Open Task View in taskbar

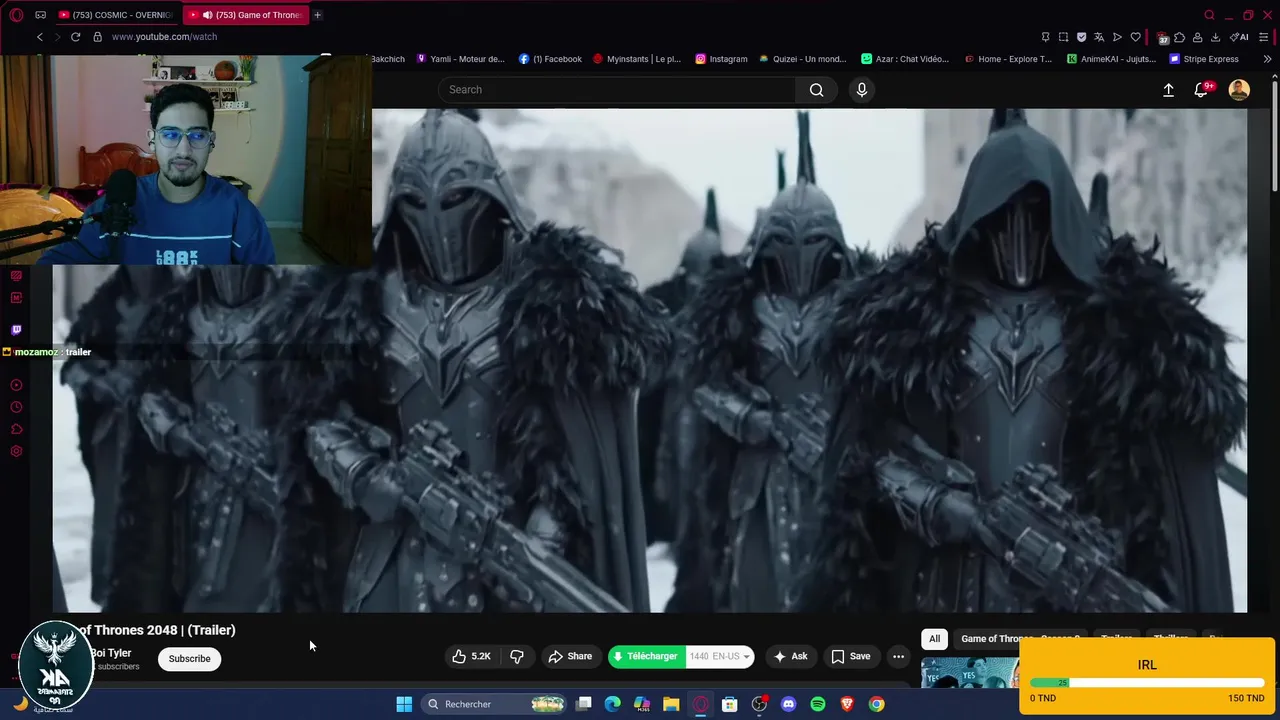(x=584, y=704)
